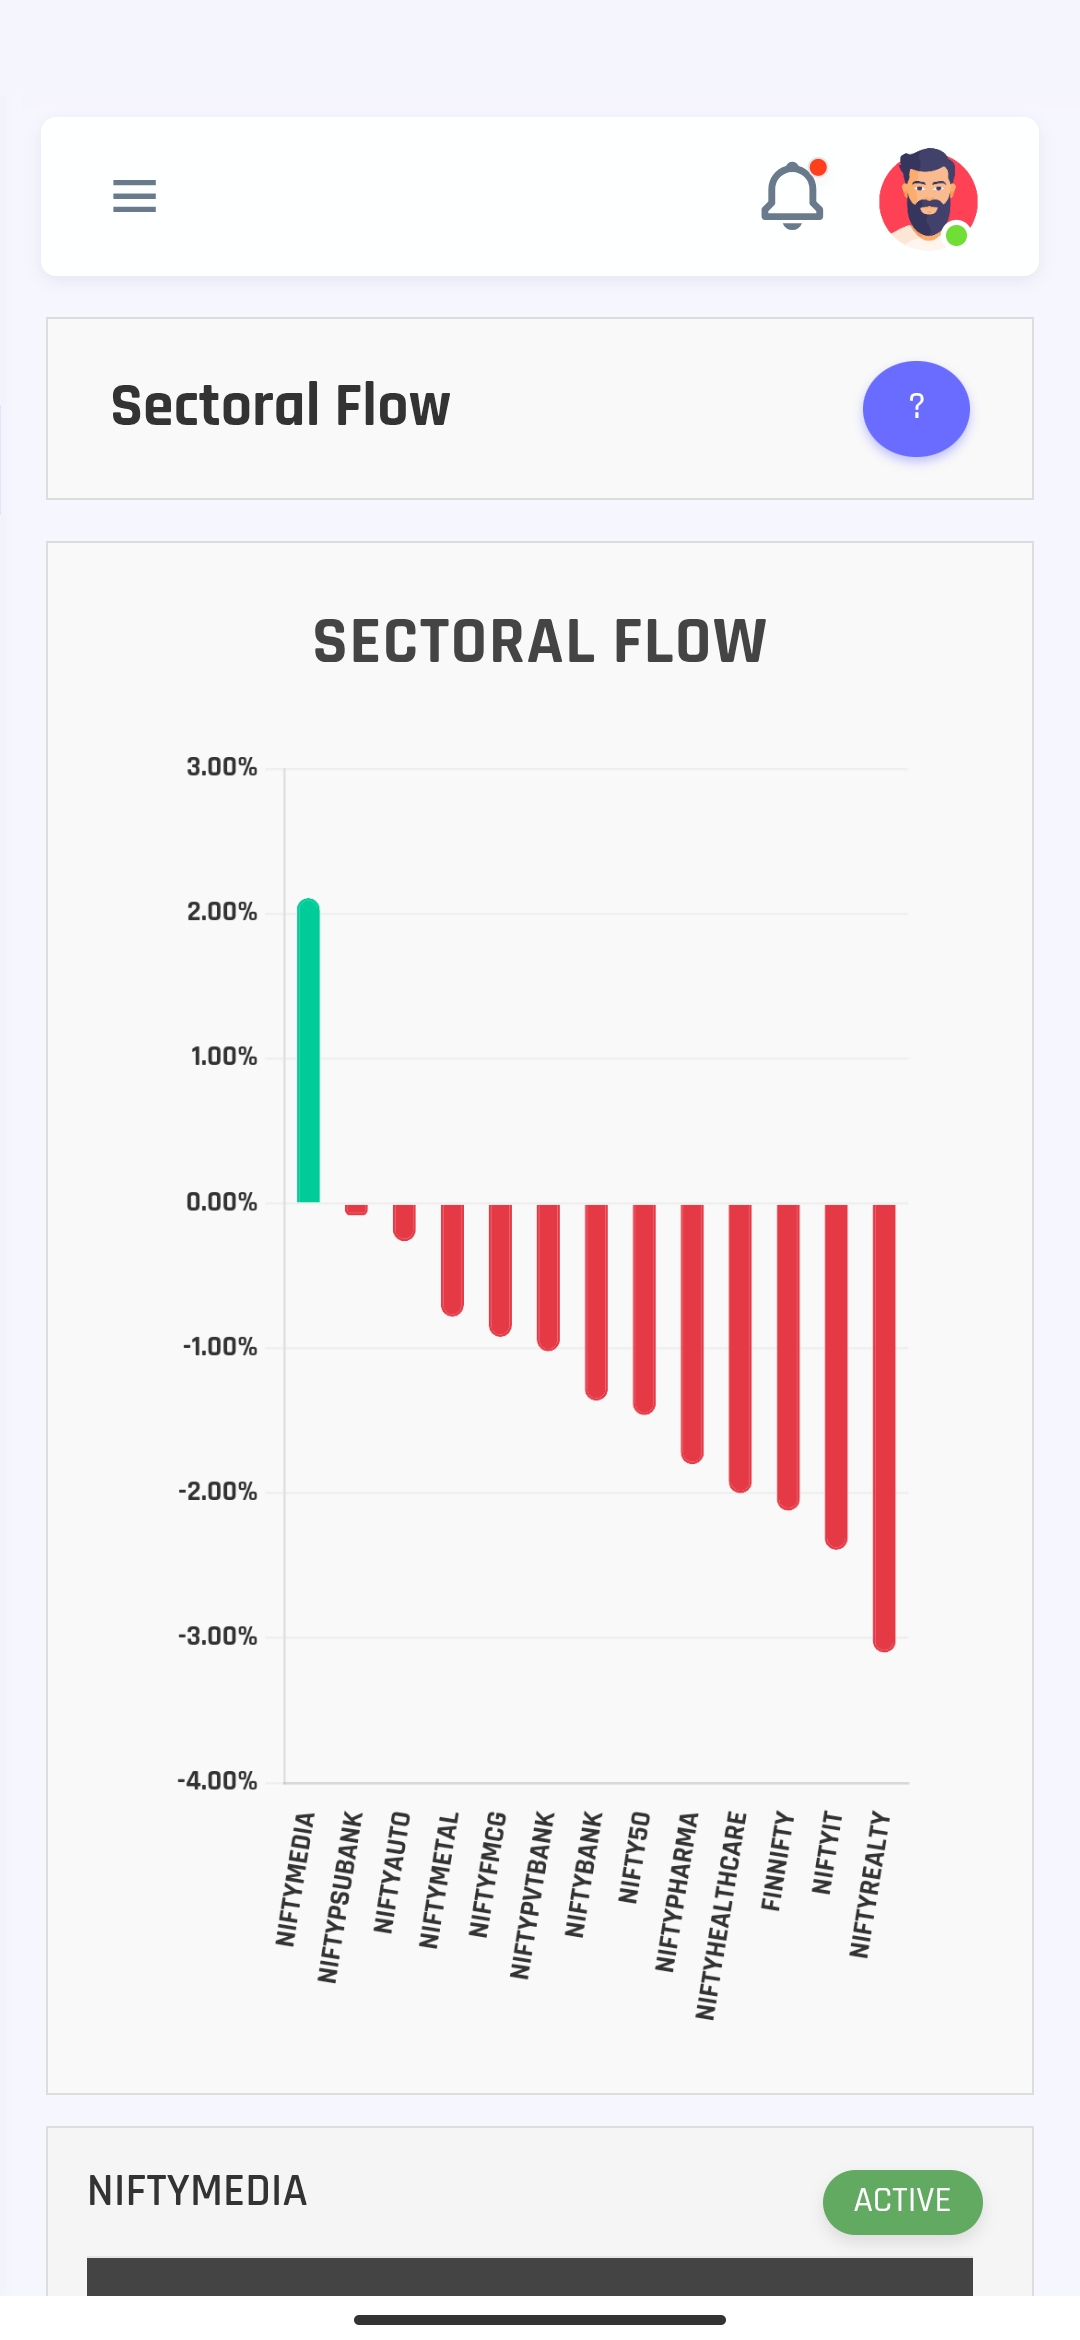Image resolution: width=1080 pixels, height=2340 pixels.
Task: Click the NIFTYPHARMA bar
Action: (692, 1332)
